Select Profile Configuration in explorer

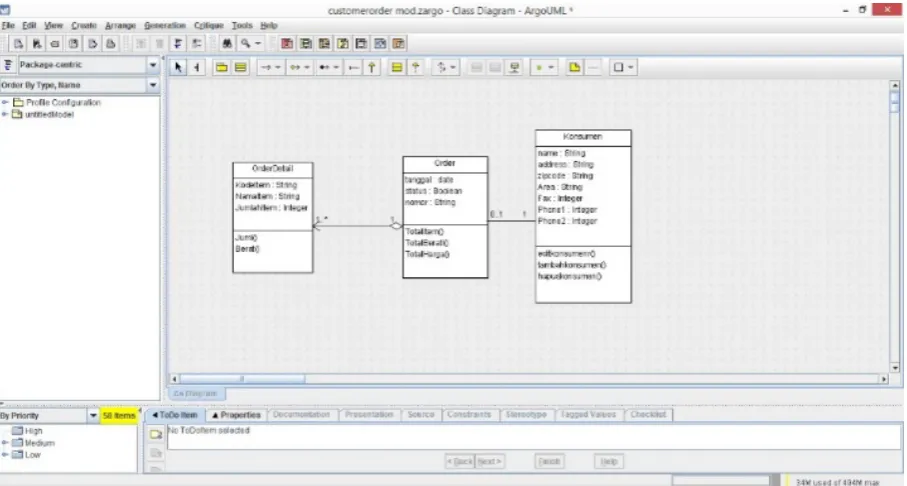pos(63,102)
